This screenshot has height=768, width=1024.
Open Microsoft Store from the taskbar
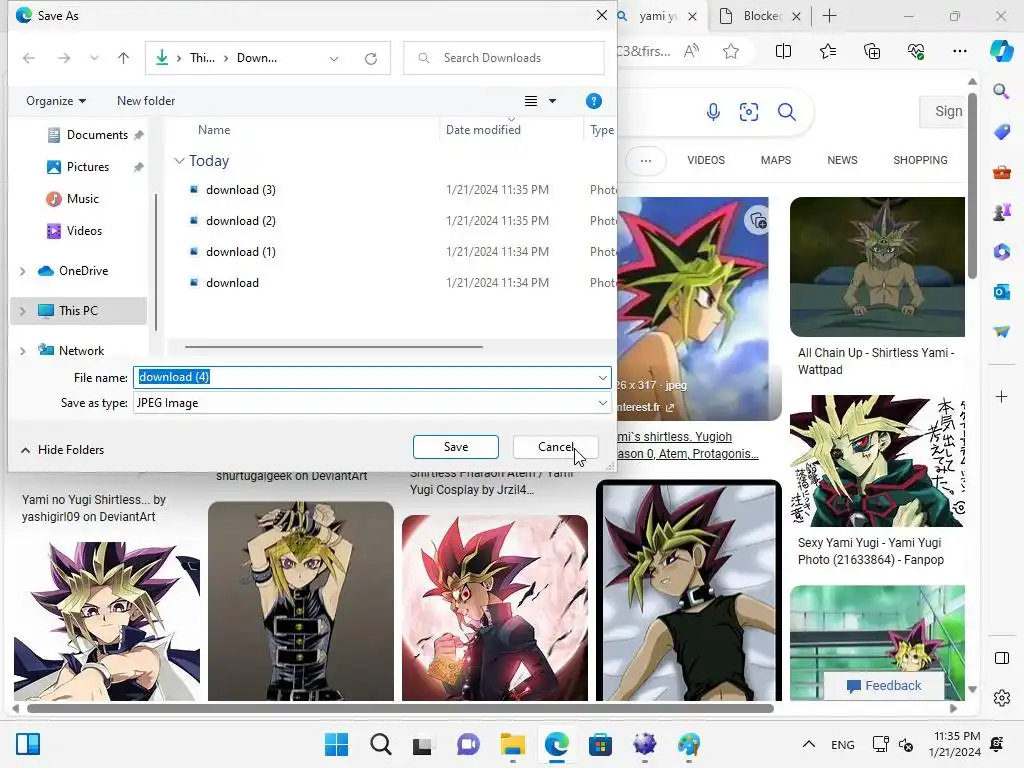(x=600, y=744)
